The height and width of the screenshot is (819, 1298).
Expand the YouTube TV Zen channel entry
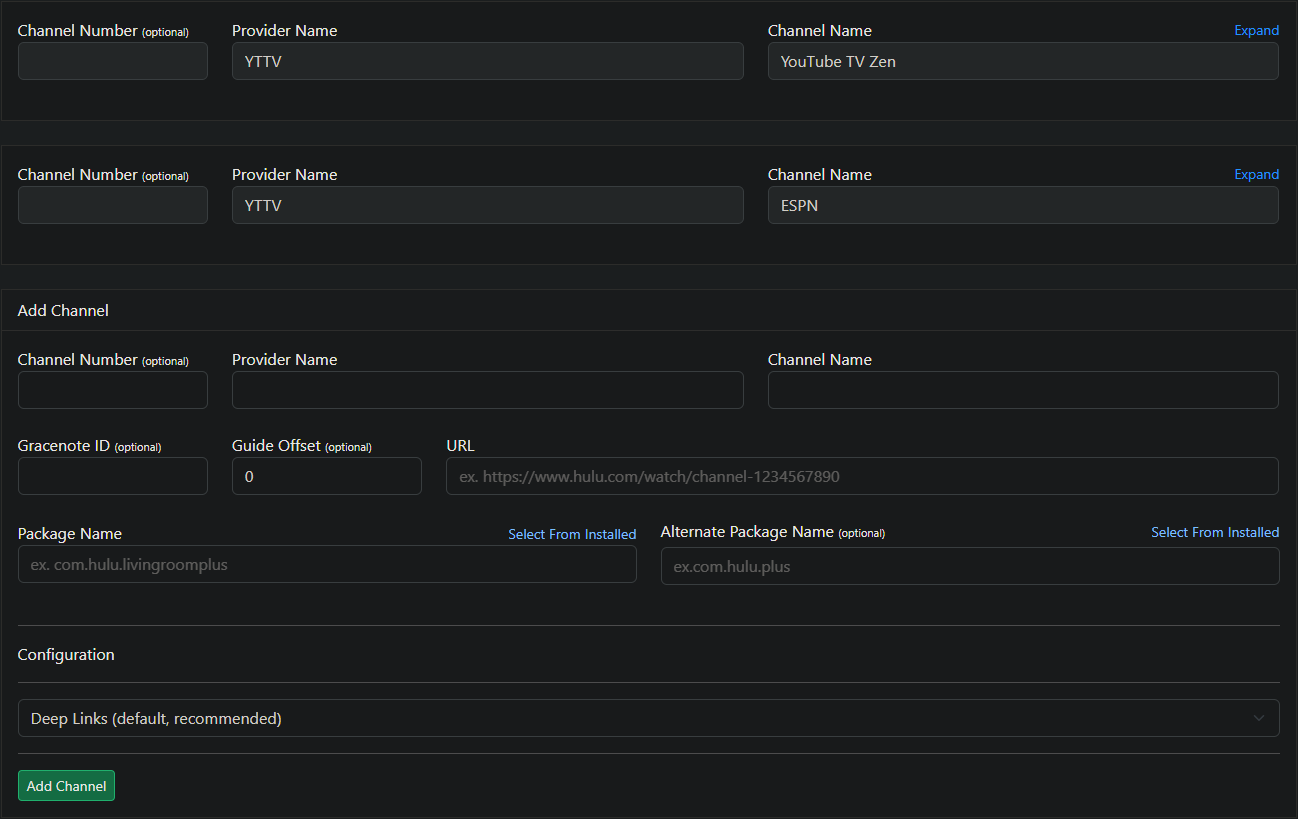tap(1256, 31)
